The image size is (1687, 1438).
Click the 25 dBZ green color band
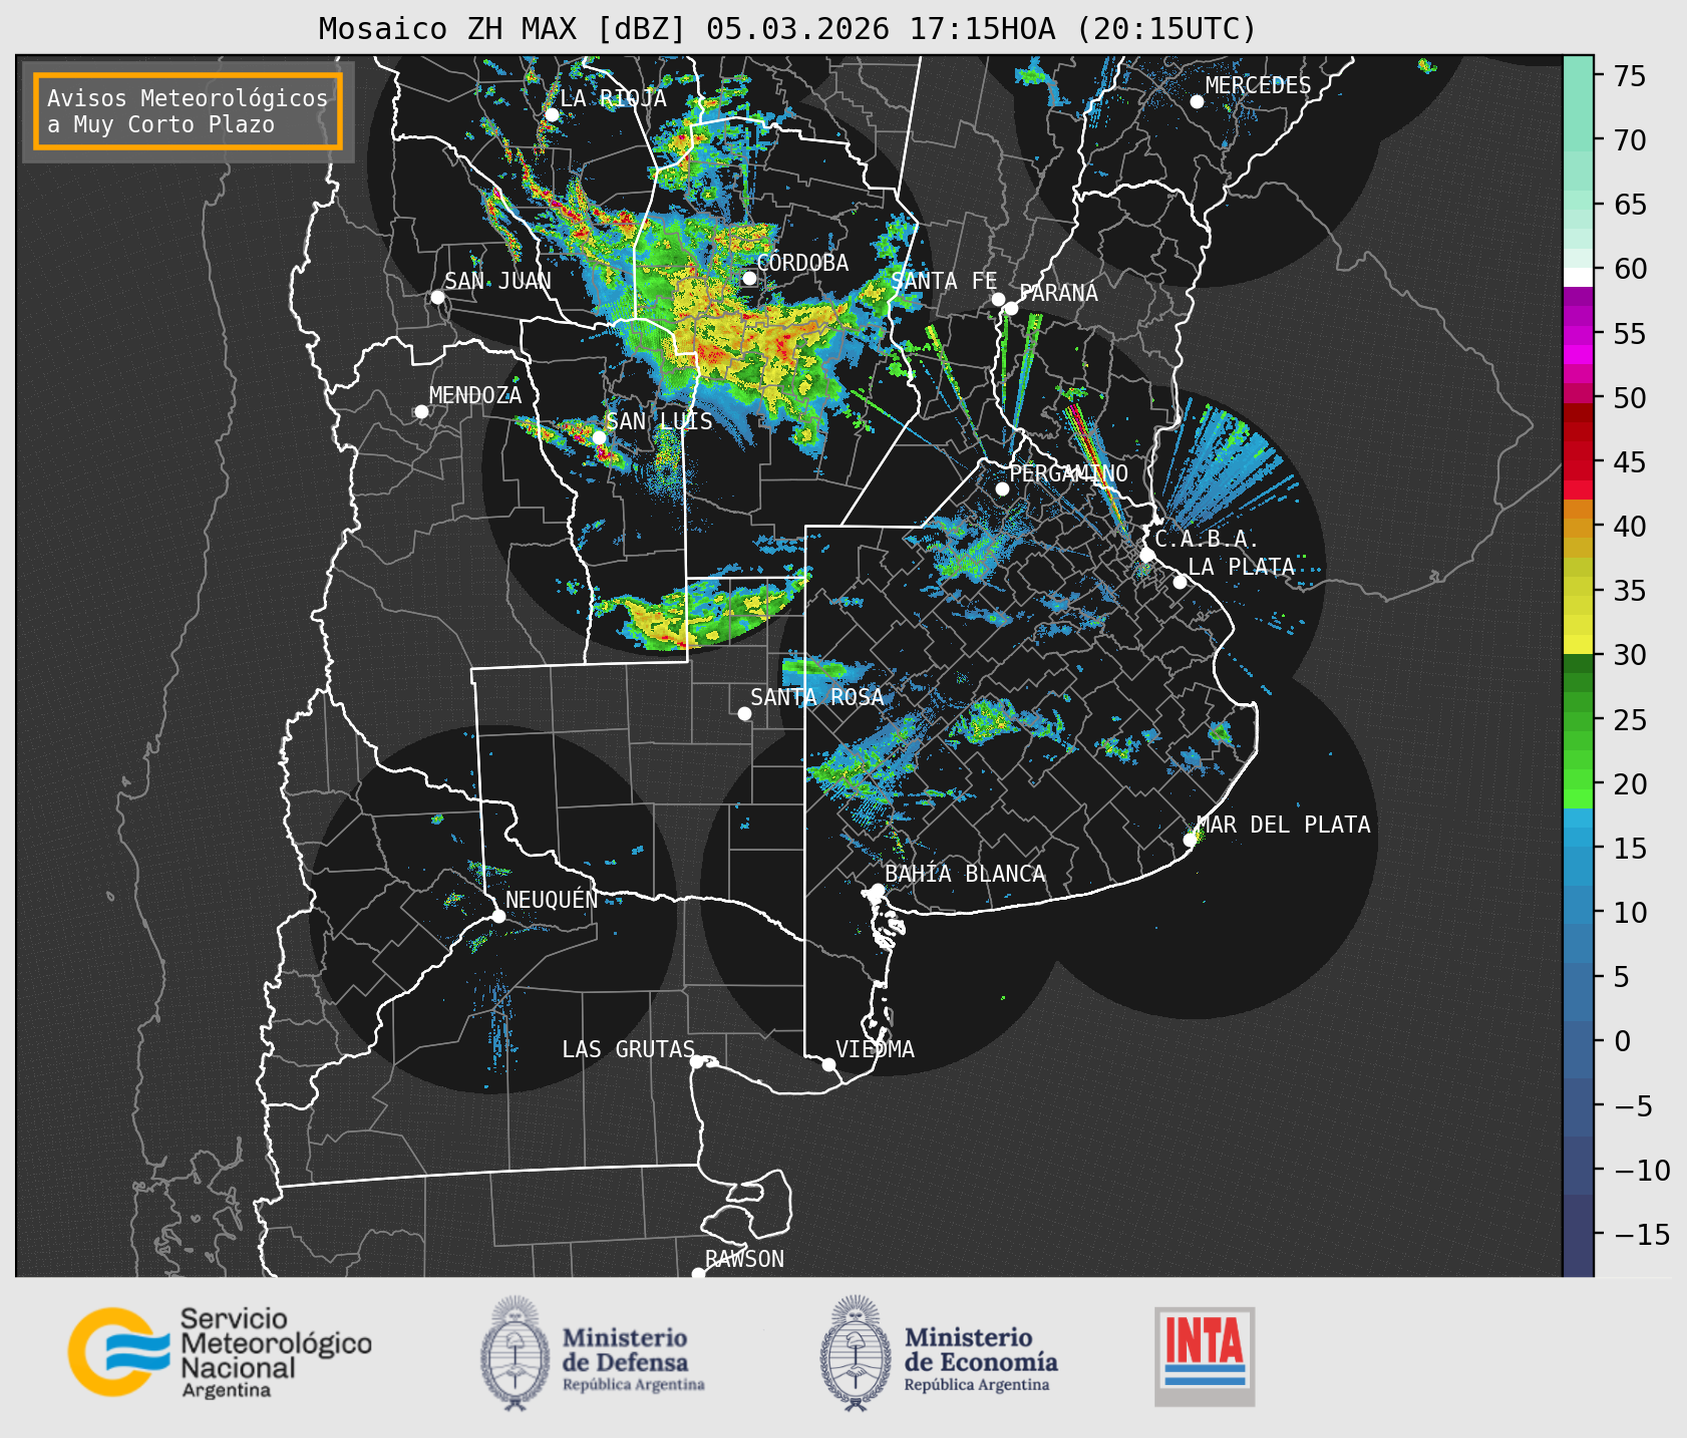[1577, 720]
